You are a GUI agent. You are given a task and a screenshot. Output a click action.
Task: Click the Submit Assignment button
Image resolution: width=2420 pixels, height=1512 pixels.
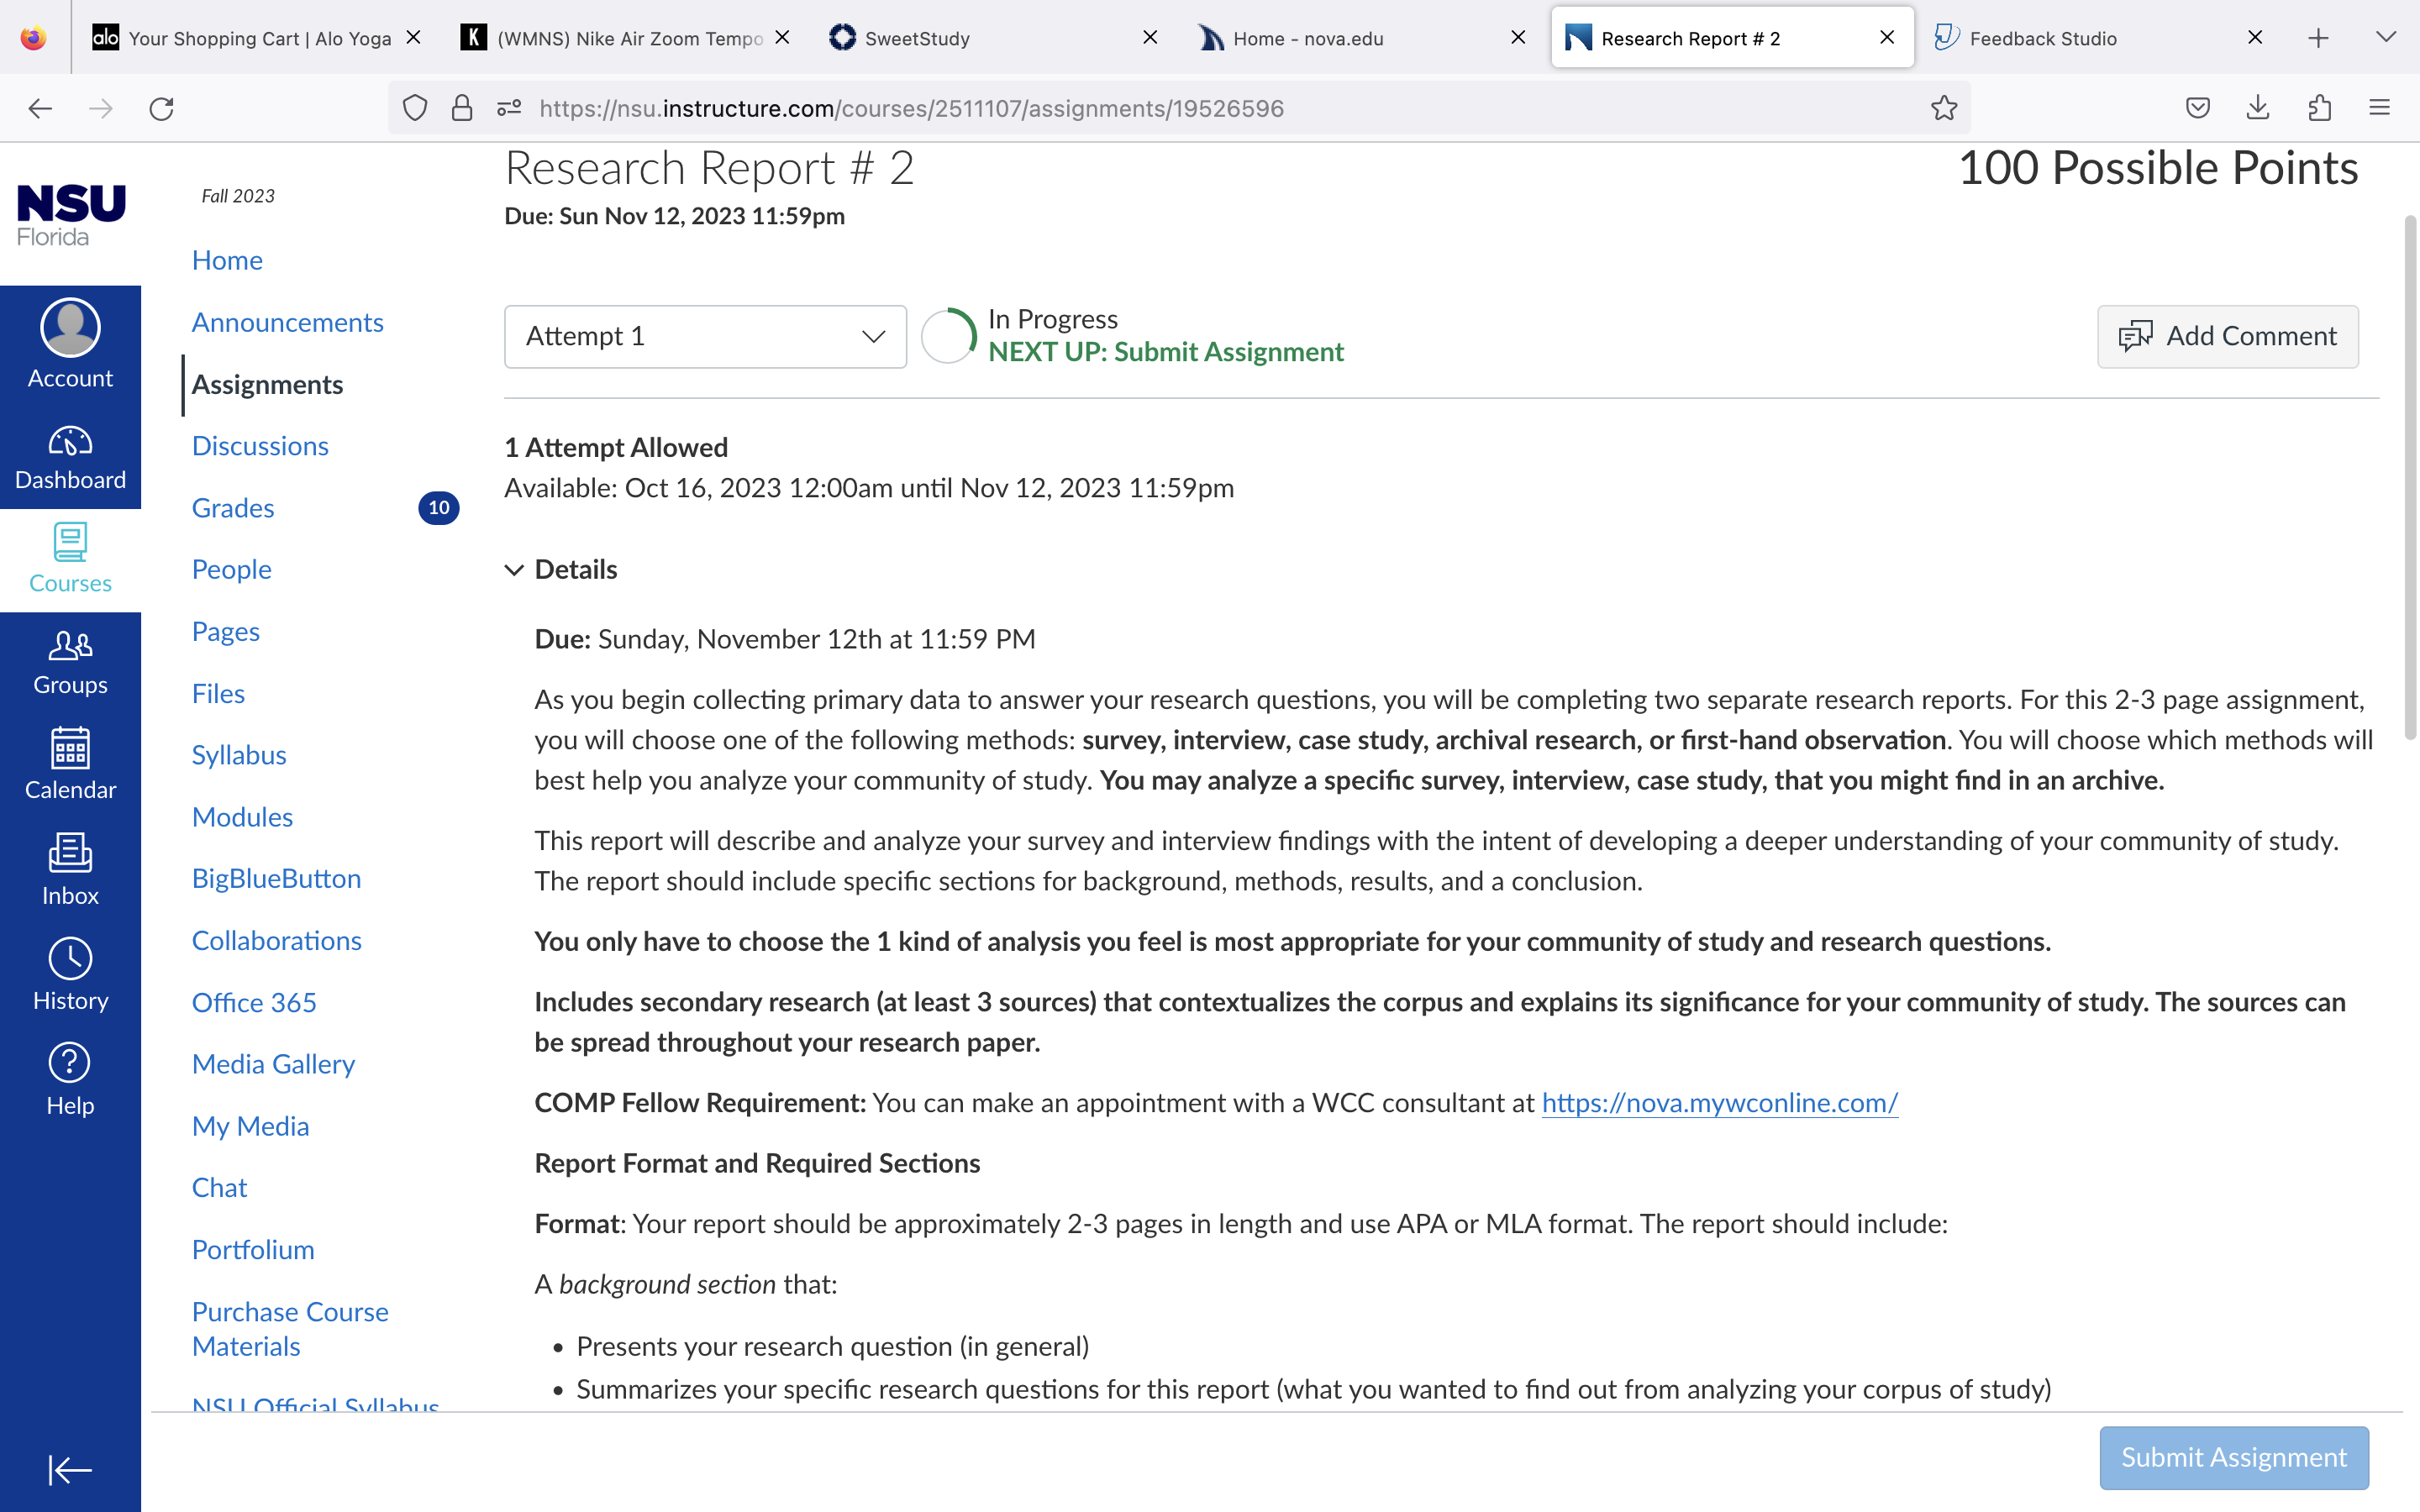[x=2234, y=1458]
